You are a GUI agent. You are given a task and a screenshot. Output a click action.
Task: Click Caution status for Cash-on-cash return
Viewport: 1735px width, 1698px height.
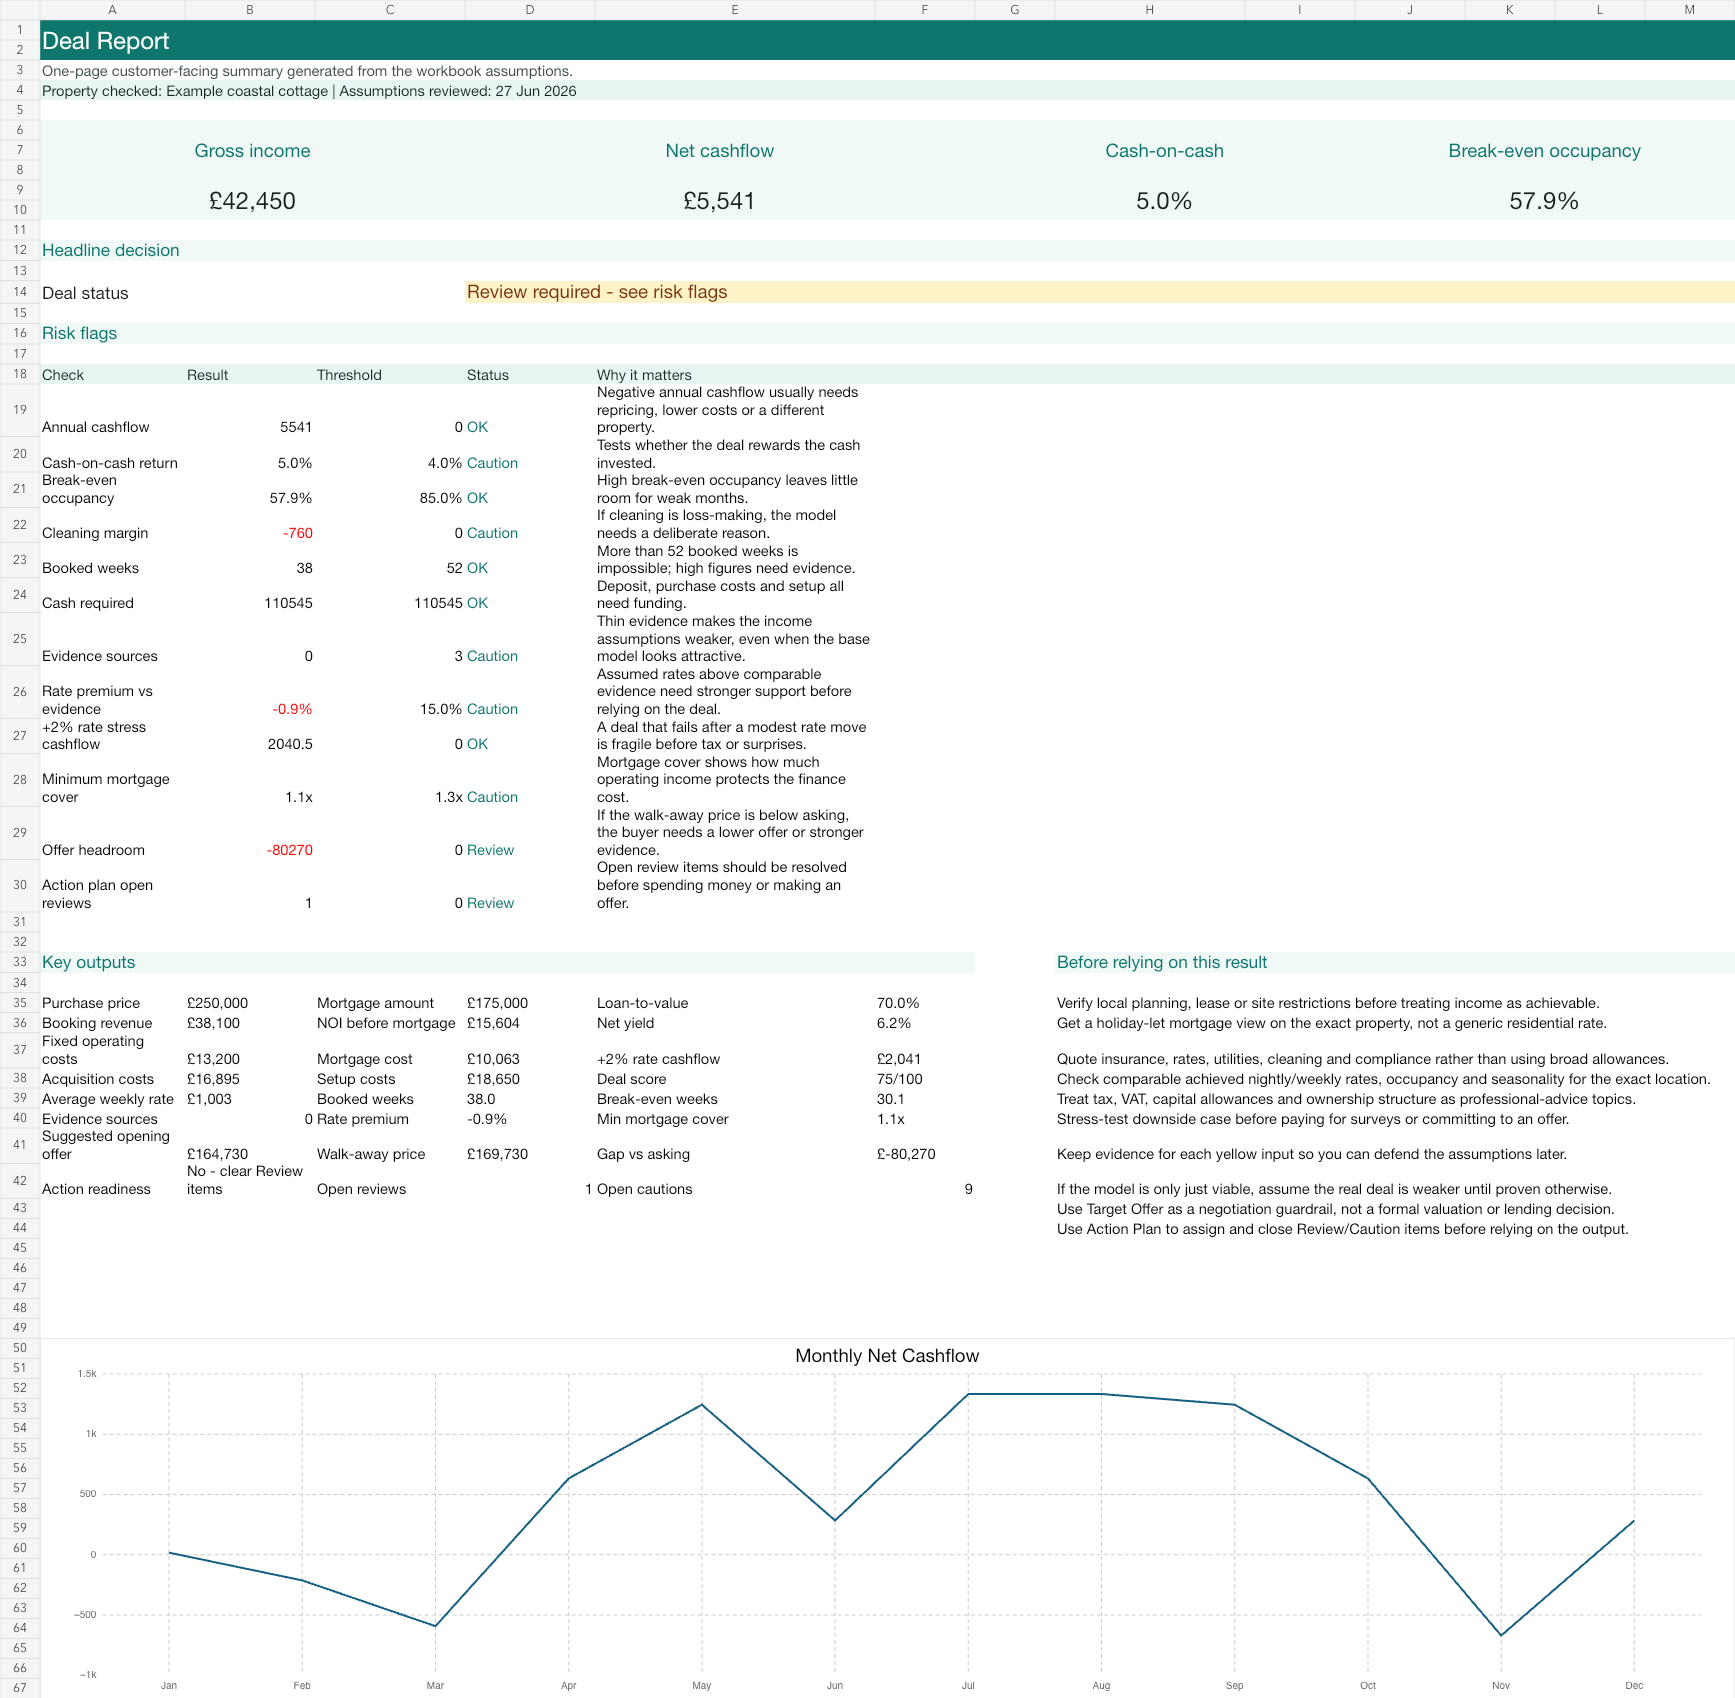pyautogui.click(x=492, y=463)
